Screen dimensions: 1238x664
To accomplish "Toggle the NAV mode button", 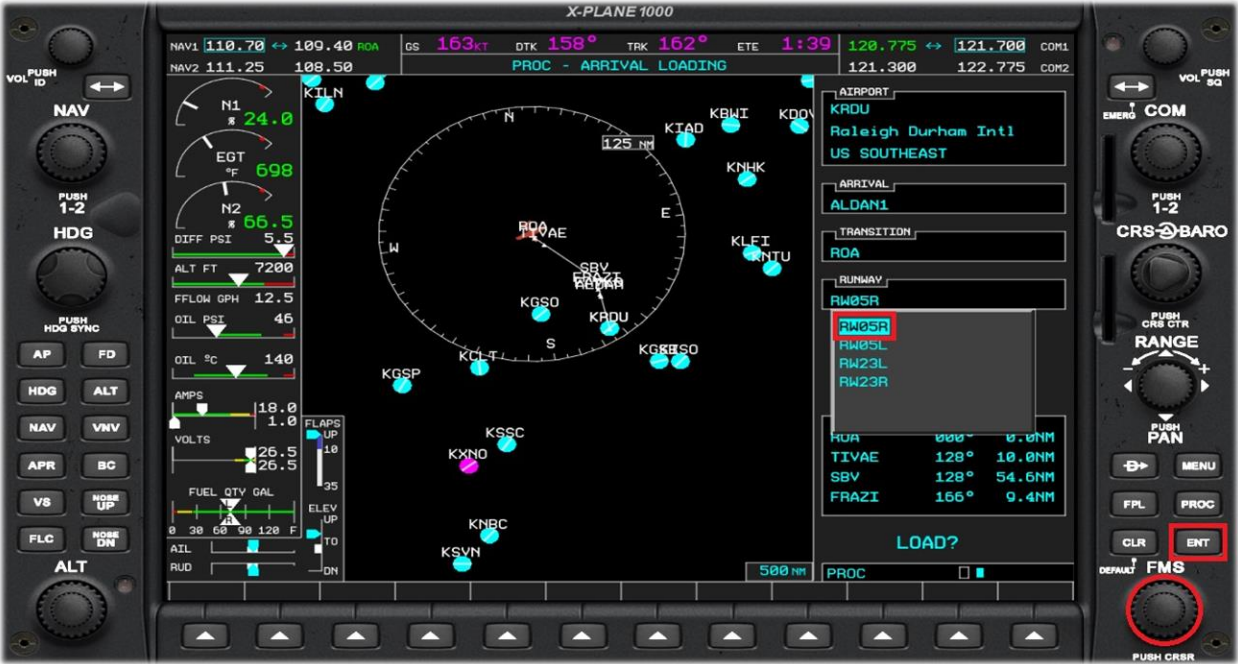I will 42,428.
